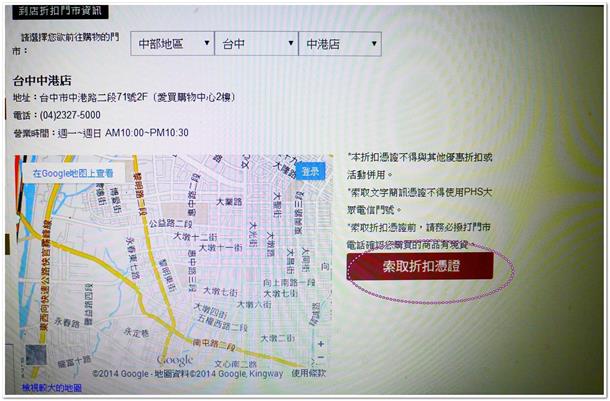The height and width of the screenshot is (401, 610).
Task: Click the 在Google地圖上查看 link
Action: (x=72, y=173)
